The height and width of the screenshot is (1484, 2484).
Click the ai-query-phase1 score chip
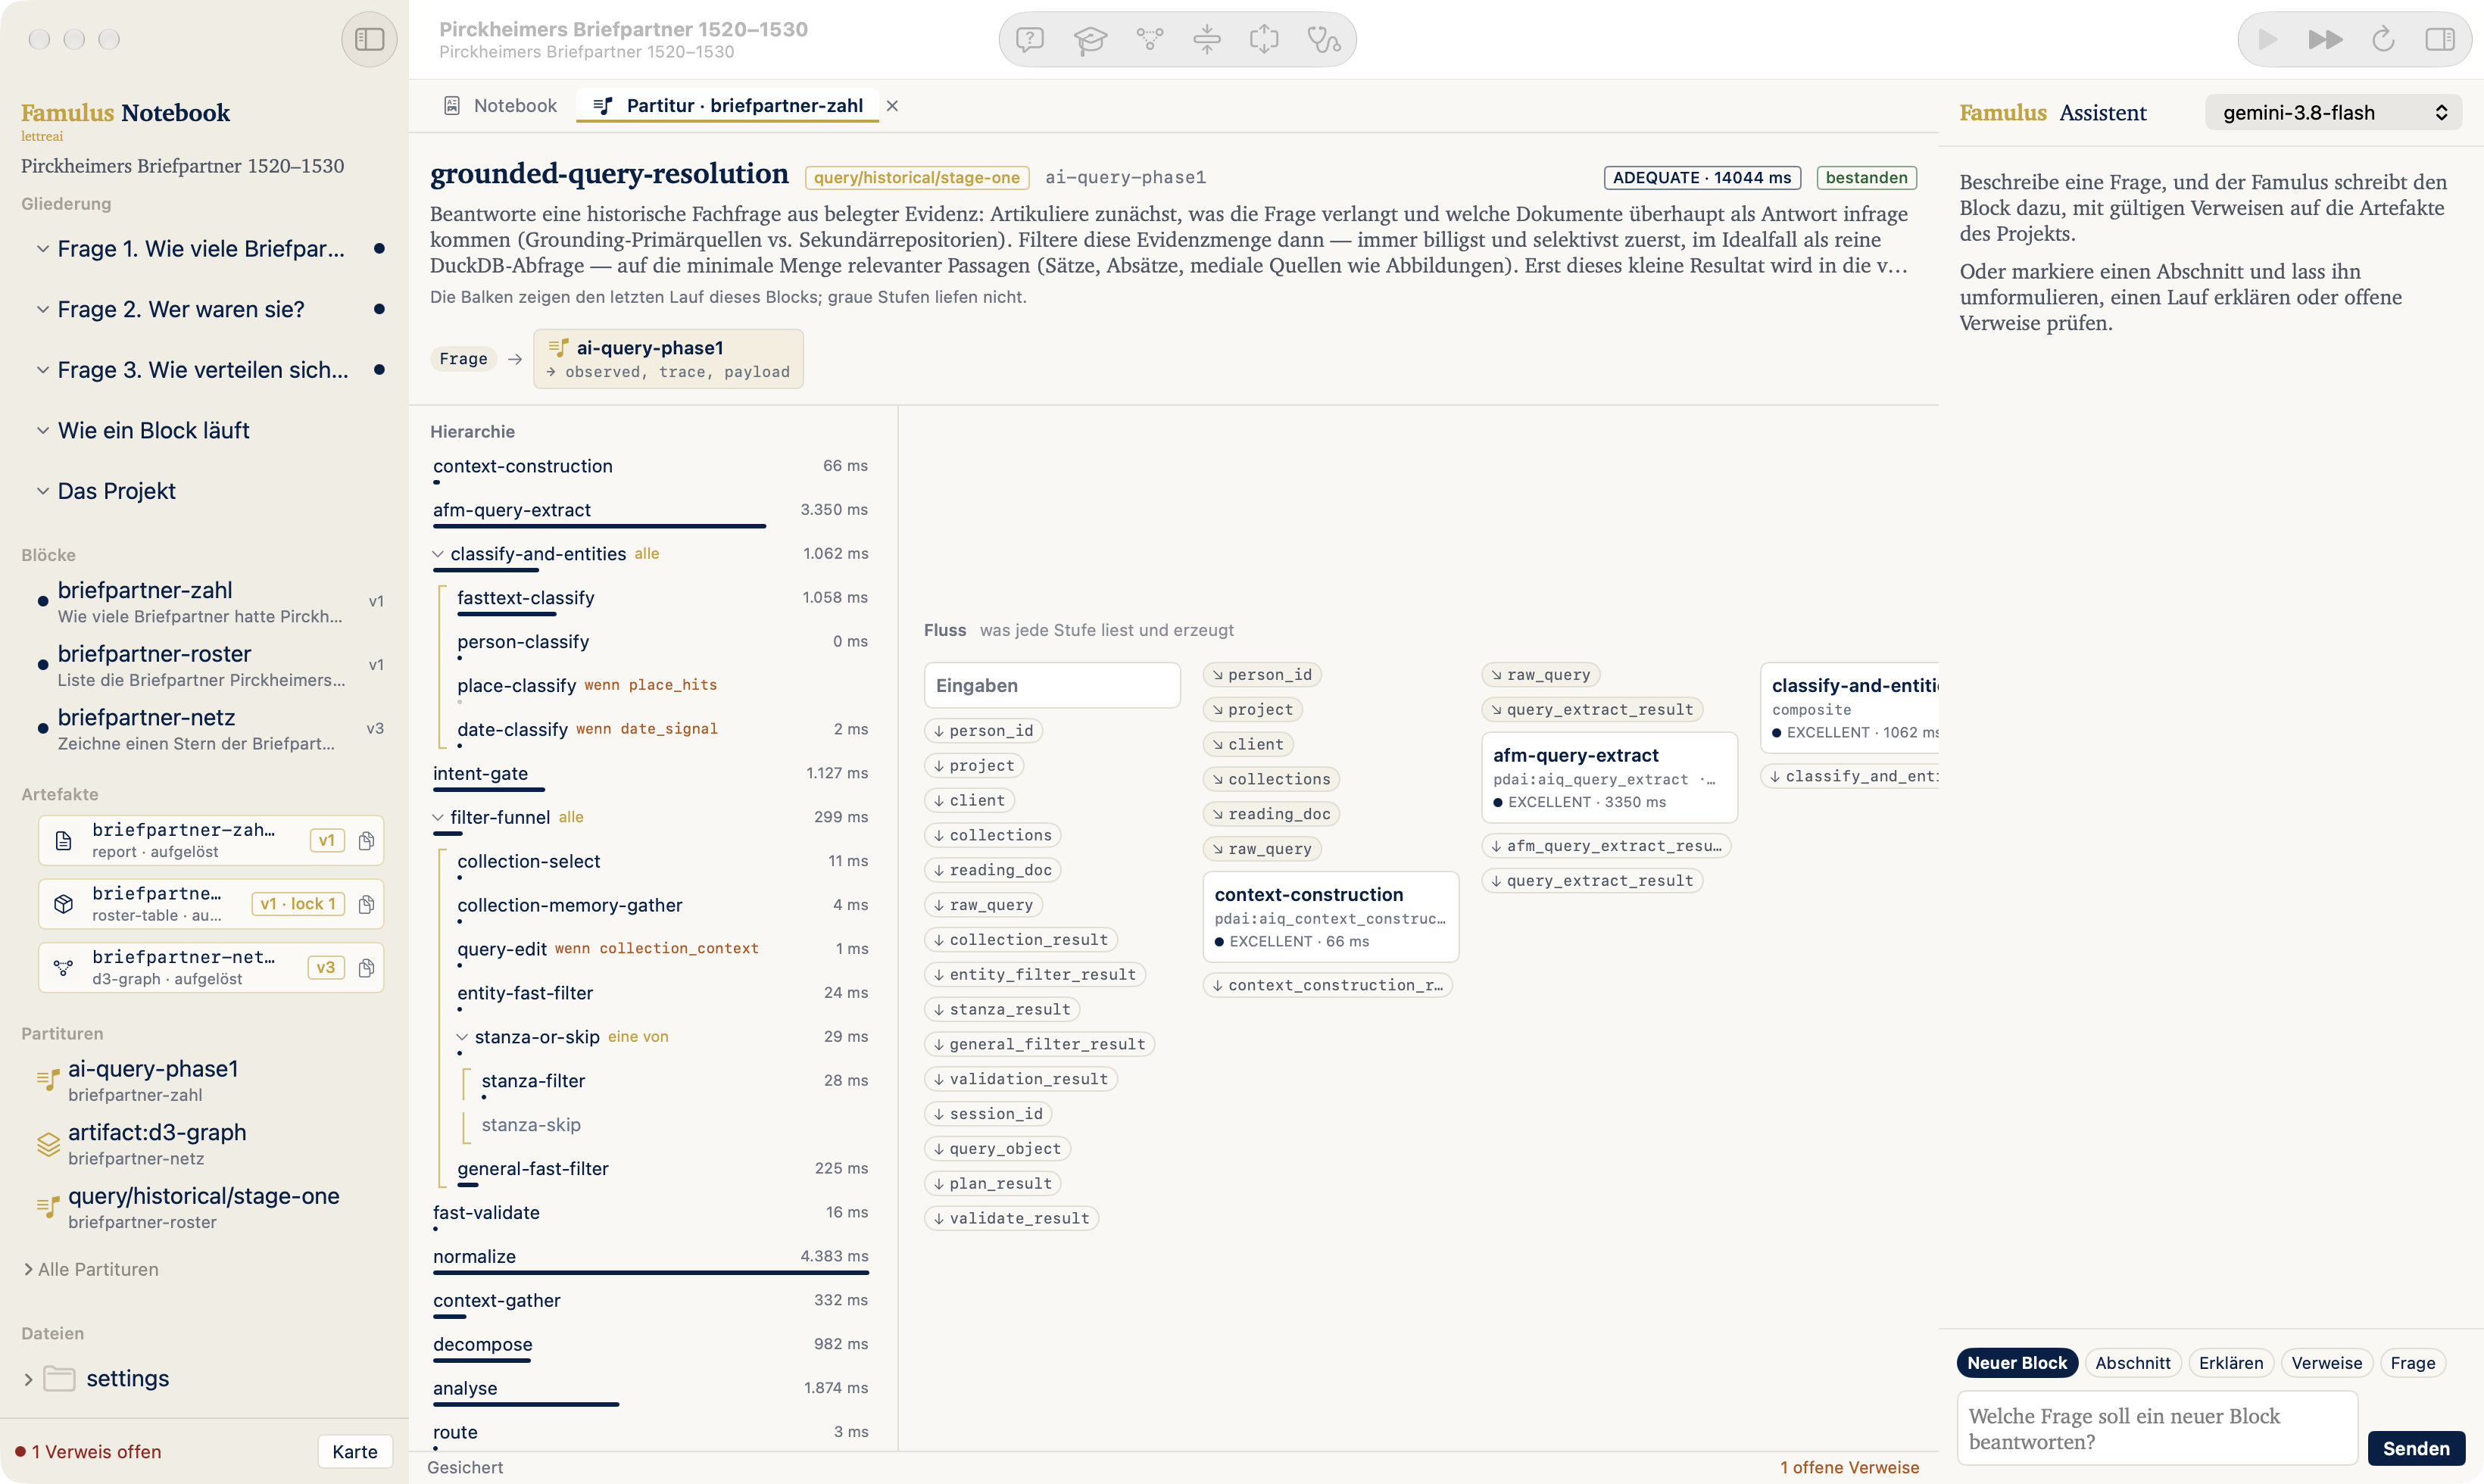click(x=668, y=359)
